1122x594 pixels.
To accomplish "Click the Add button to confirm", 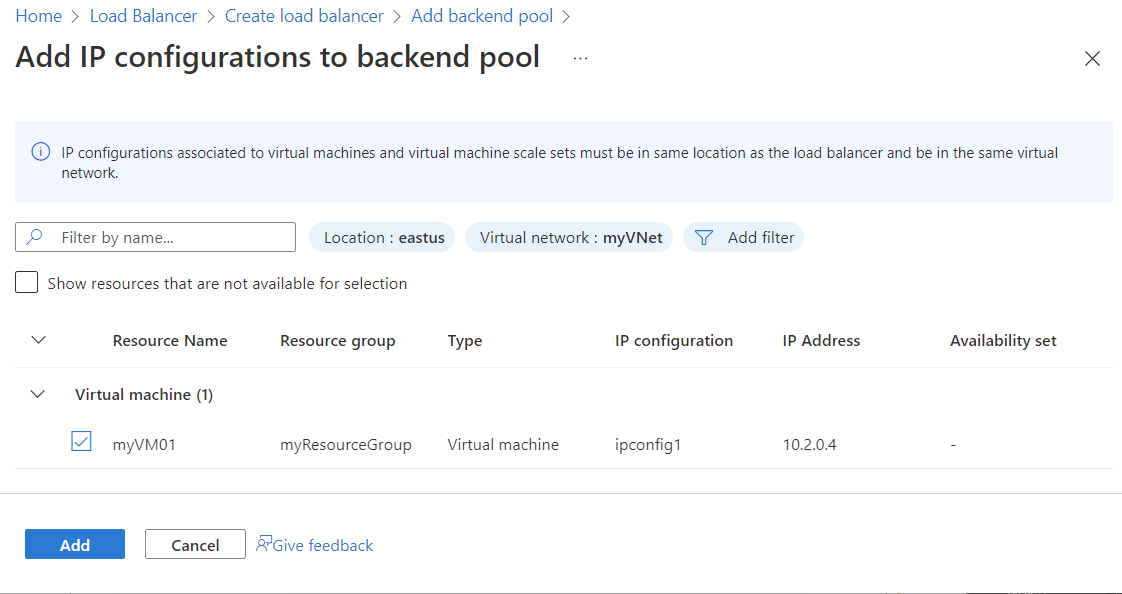I will [x=74, y=544].
